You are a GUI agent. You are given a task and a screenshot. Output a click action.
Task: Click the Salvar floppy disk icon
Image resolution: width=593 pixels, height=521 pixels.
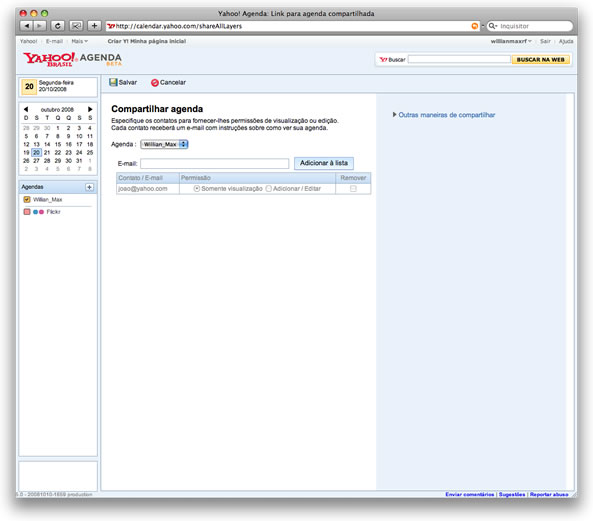click(x=113, y=82)
